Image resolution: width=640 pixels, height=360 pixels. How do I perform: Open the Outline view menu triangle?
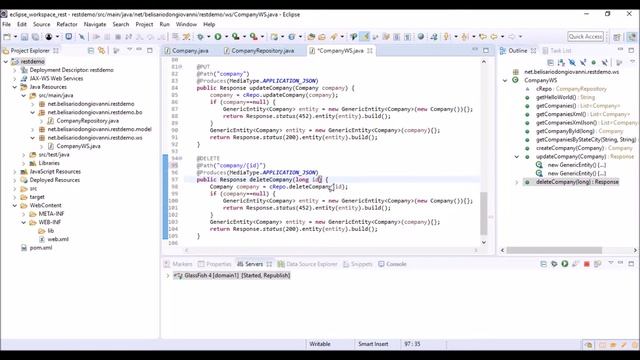(x=632, y=62)
